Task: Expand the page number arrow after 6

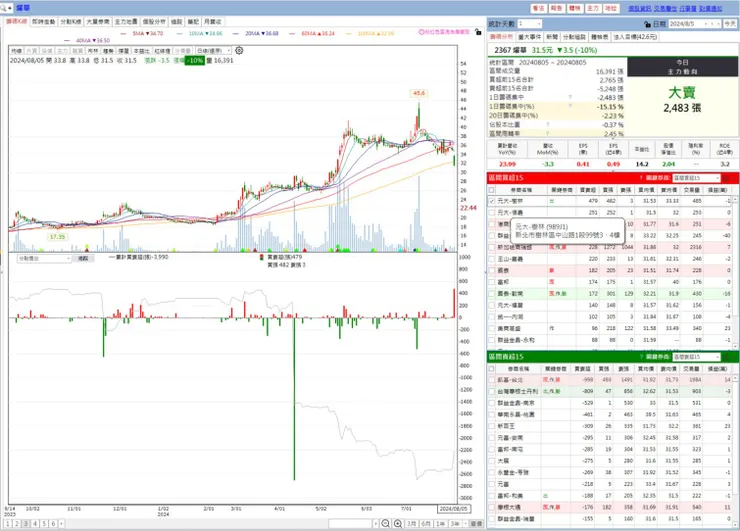Action: coord(61,523)
